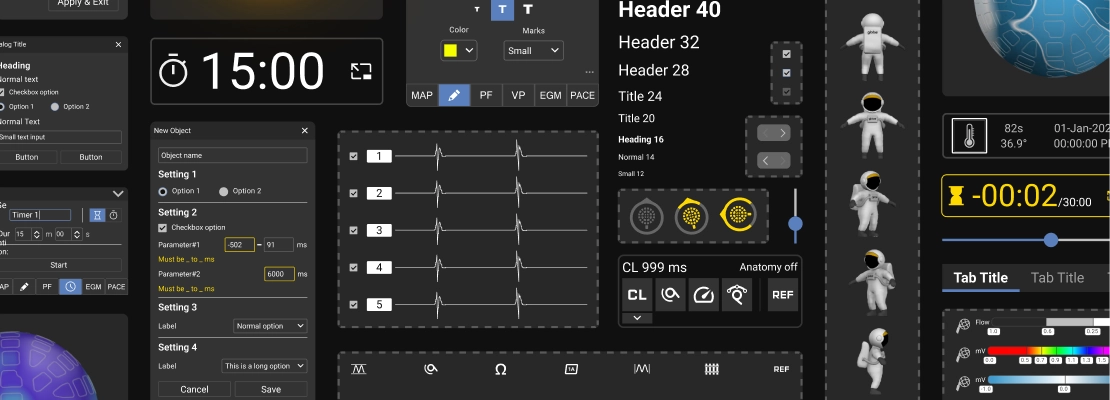Select Option 2 radio under Setting 1

coord(224,191)
